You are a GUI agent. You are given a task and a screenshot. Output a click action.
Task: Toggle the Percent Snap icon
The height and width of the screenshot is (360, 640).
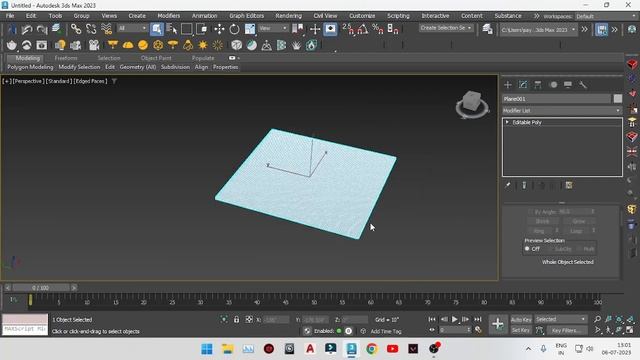378,29
